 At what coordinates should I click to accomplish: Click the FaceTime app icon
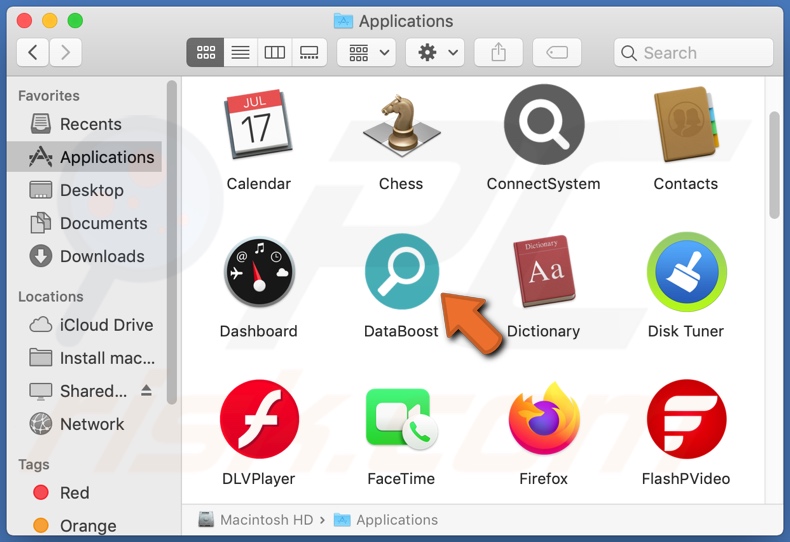pyautogui.click(x=402, y=419)
